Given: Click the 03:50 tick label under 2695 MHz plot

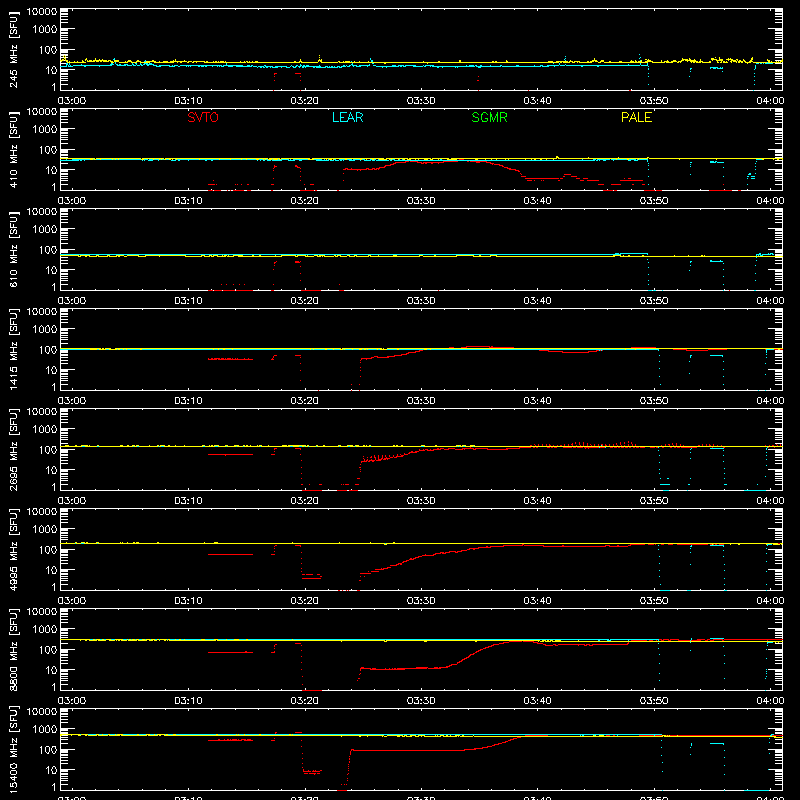Looking at the screenshot, I should pyautogui.click(x=654, y=501).
